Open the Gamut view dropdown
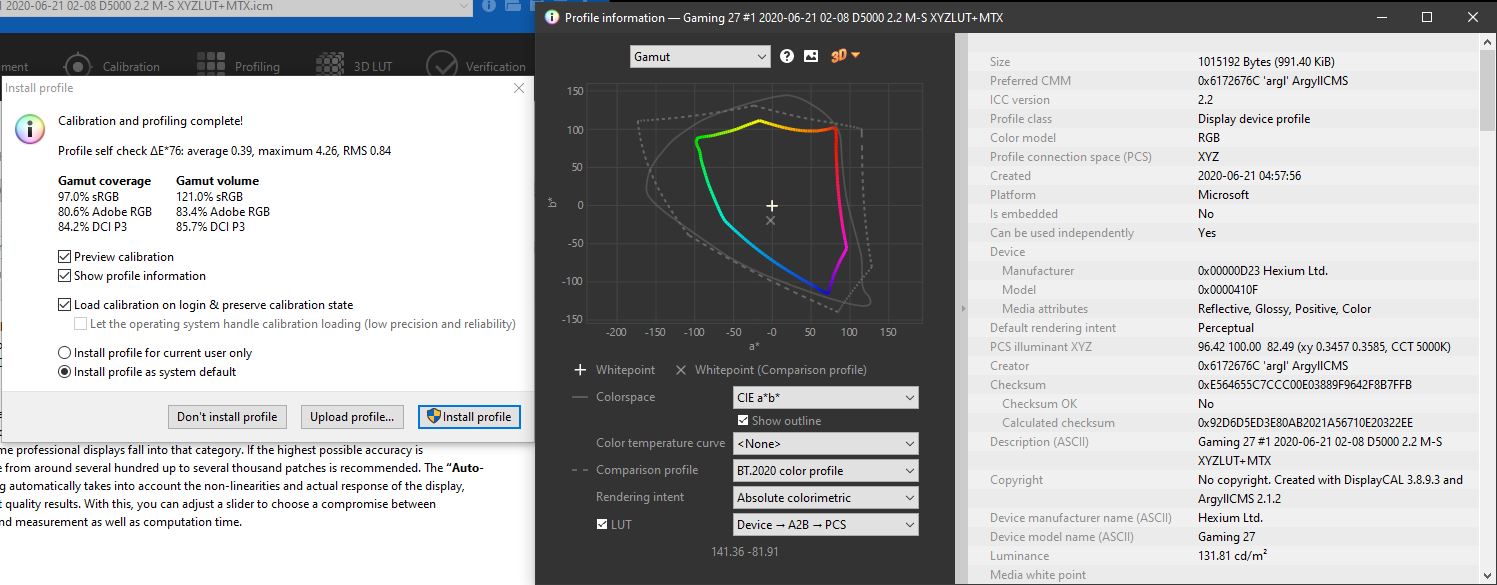The height and width of the screenshot is (585, 1497). pos(700,57)
